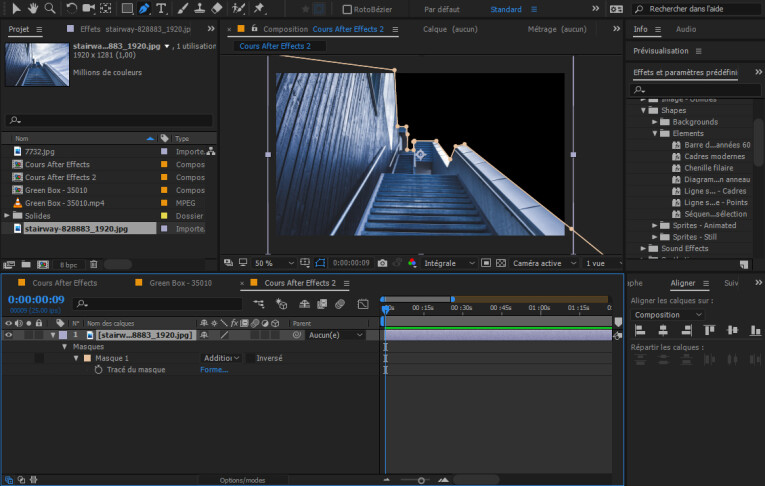Select the Roto Brush tool

(238, 8)
